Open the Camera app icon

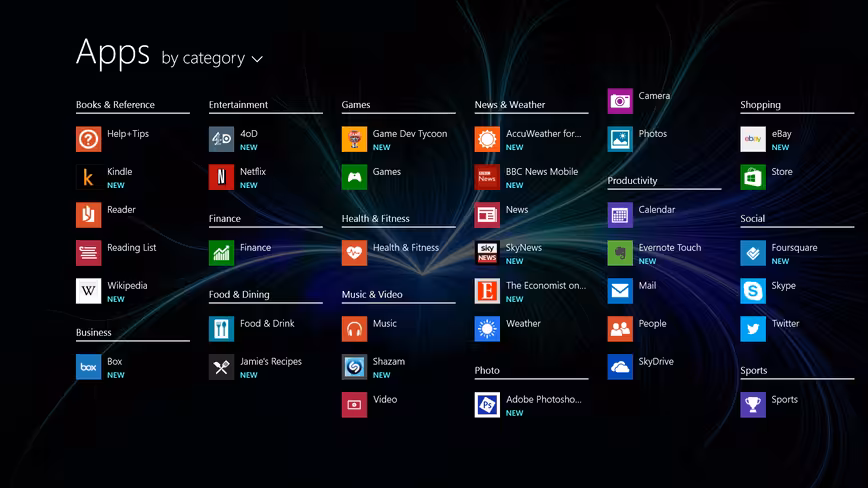pos(620,101)
